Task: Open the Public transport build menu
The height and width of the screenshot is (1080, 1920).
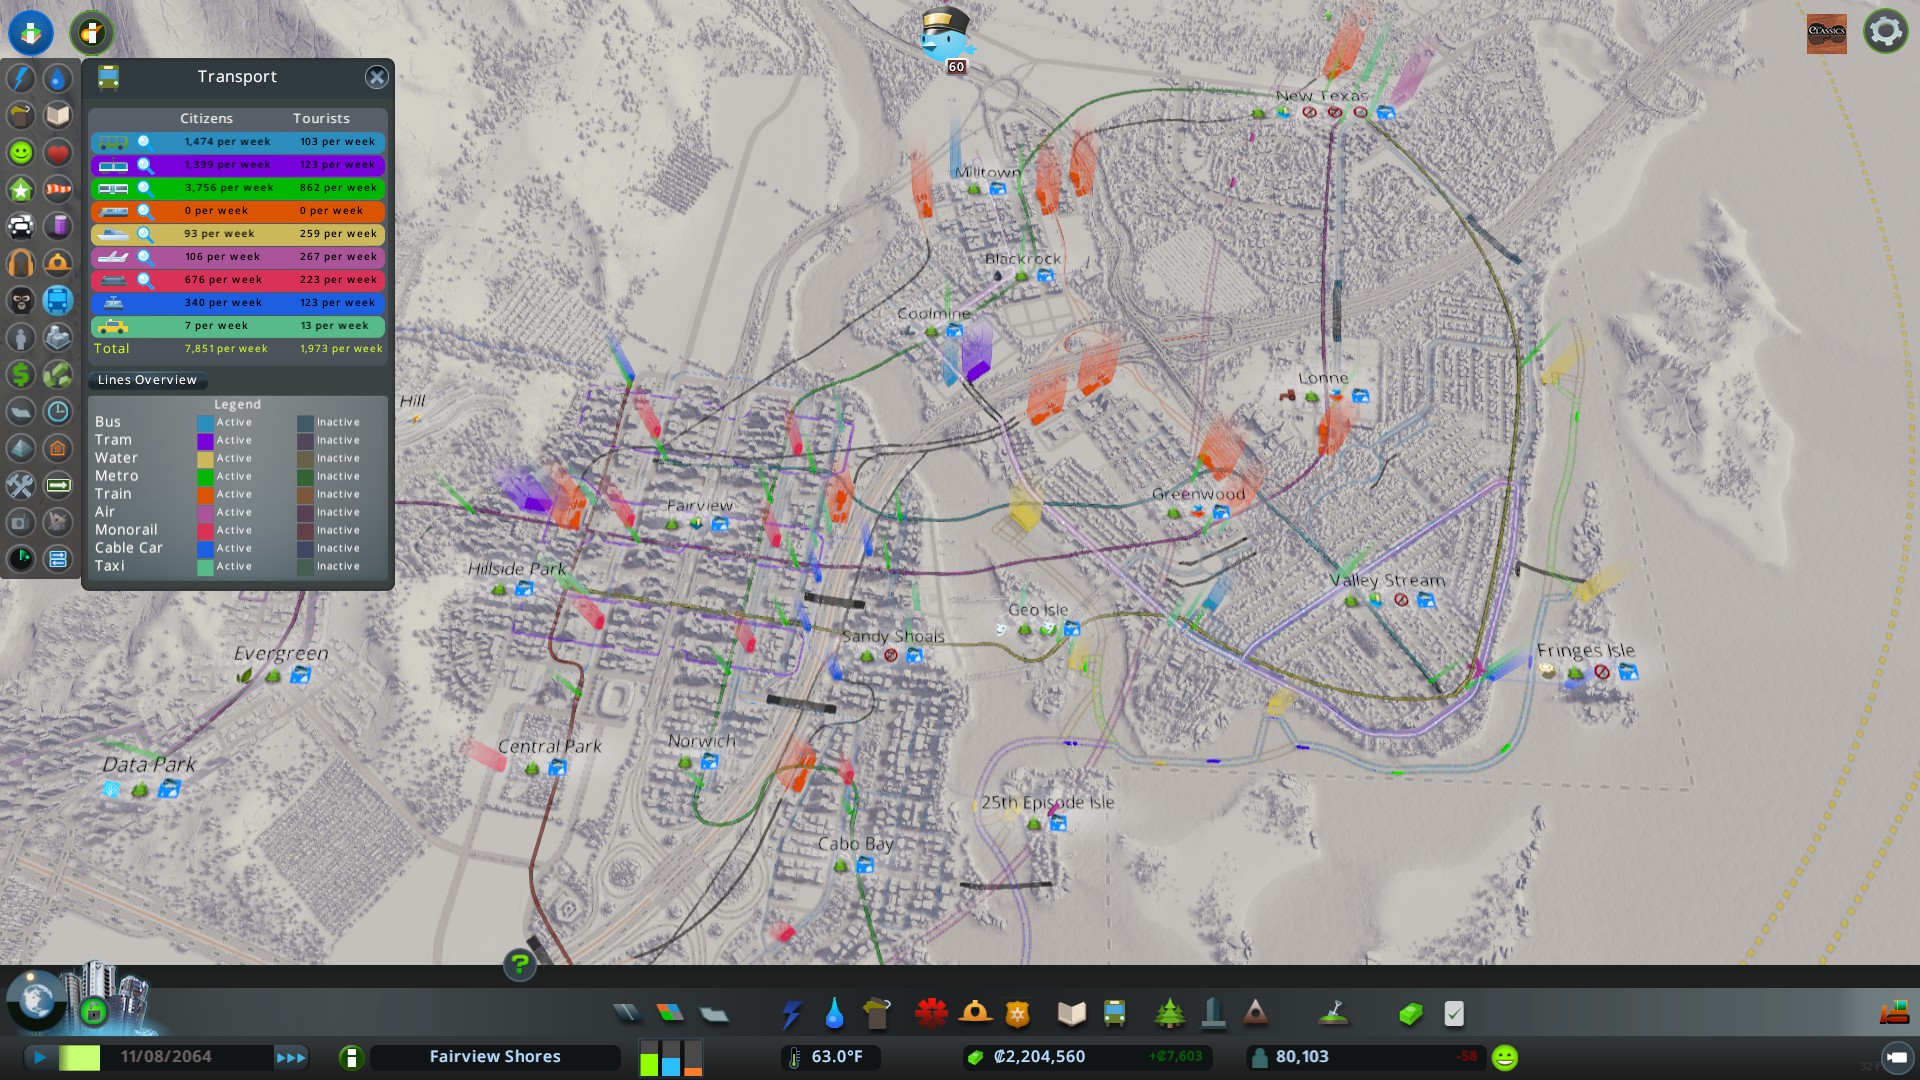Action: point(1114,1014)
